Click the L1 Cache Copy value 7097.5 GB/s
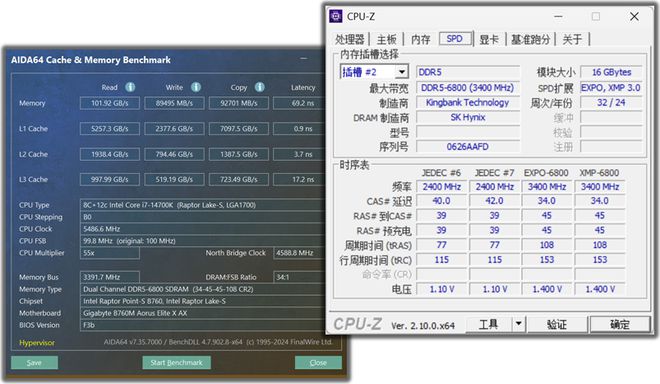This screenshot has width=660, height=384. pos(239,129)
